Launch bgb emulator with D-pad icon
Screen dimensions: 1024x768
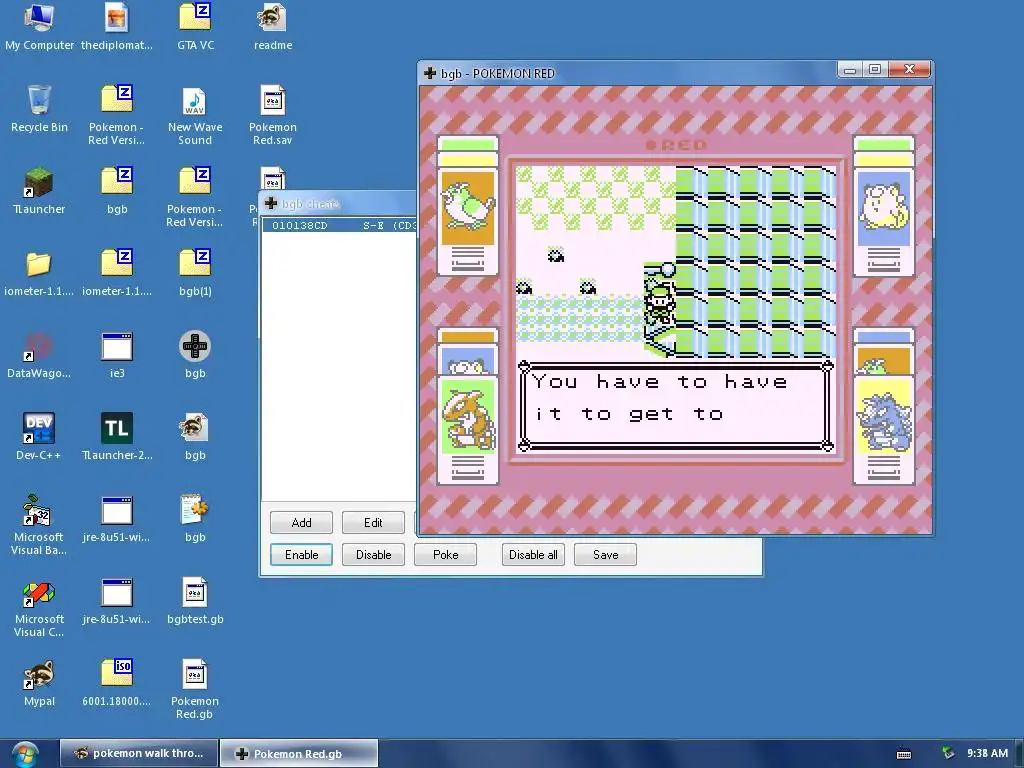coord(195,355)
